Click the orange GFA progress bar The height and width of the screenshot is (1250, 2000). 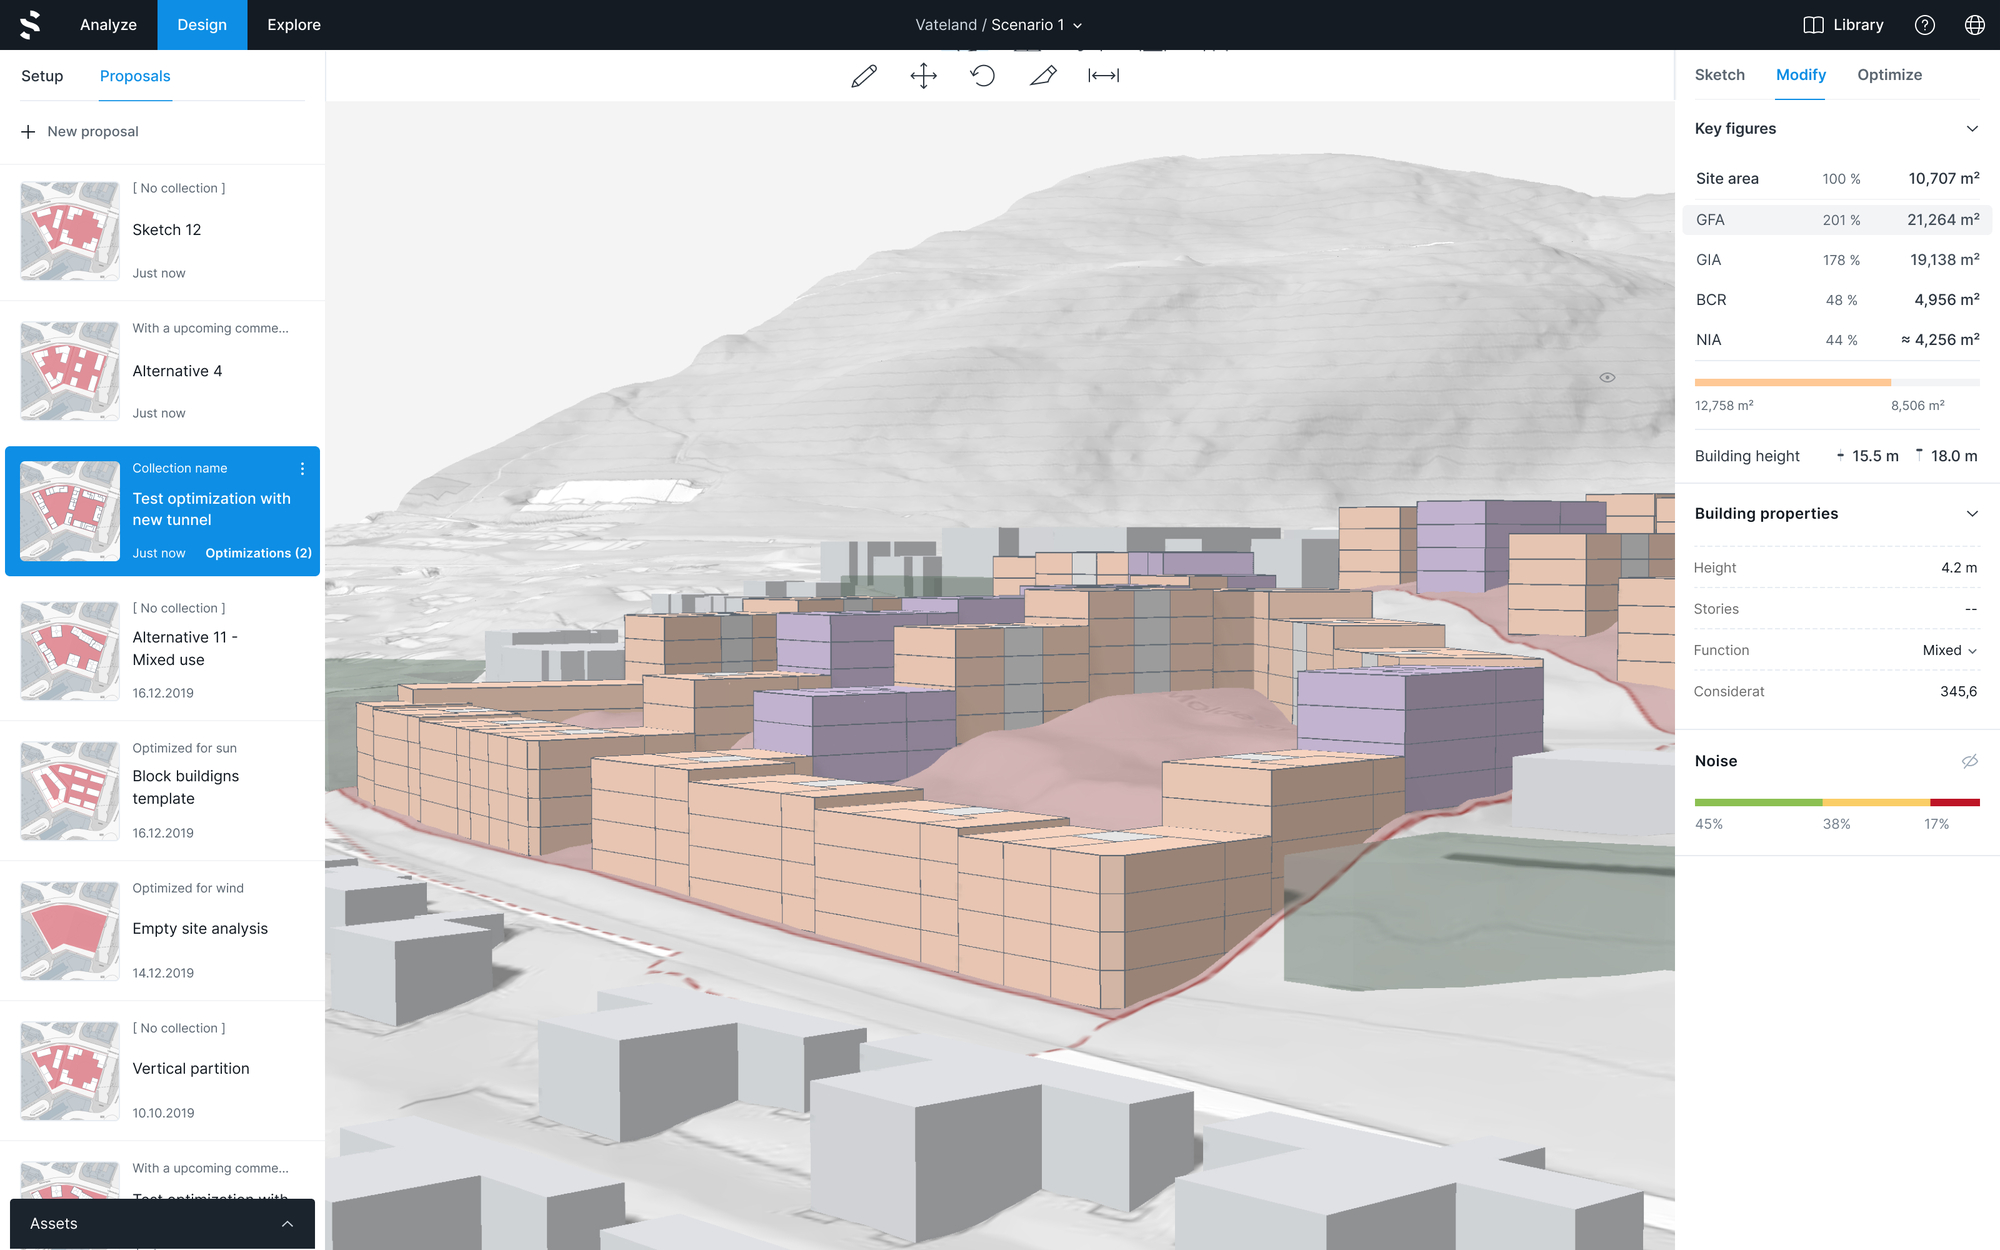1790,382
